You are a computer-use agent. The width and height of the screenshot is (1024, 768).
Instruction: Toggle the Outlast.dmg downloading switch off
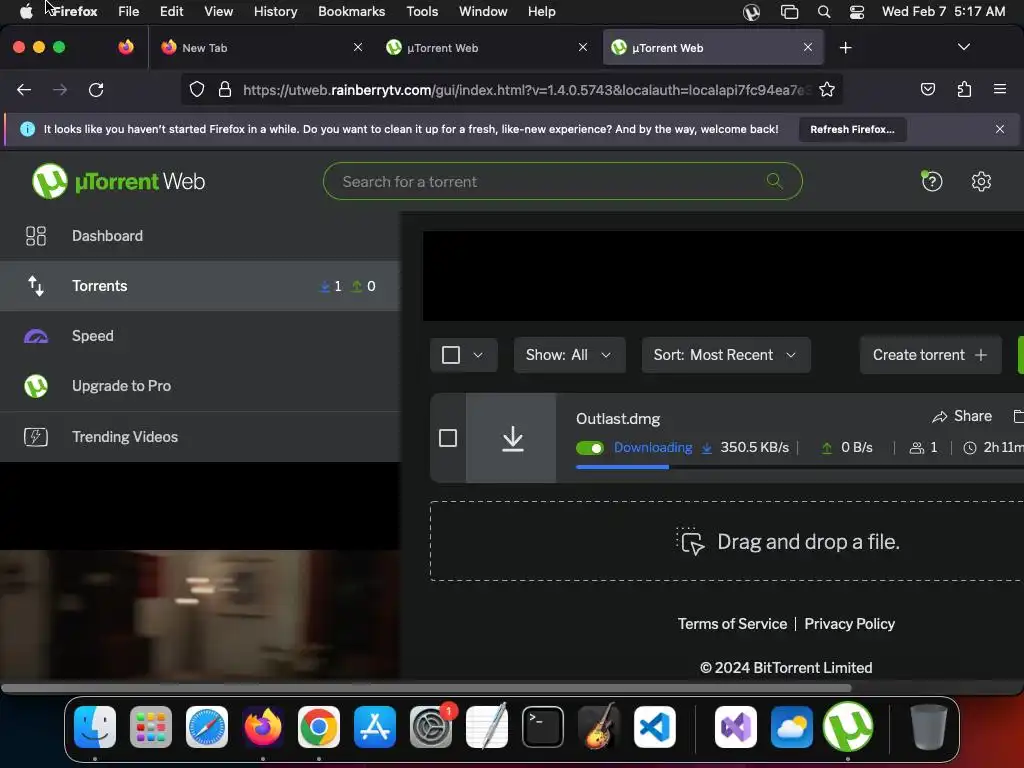pyautogui.click(x=590, y=448)
